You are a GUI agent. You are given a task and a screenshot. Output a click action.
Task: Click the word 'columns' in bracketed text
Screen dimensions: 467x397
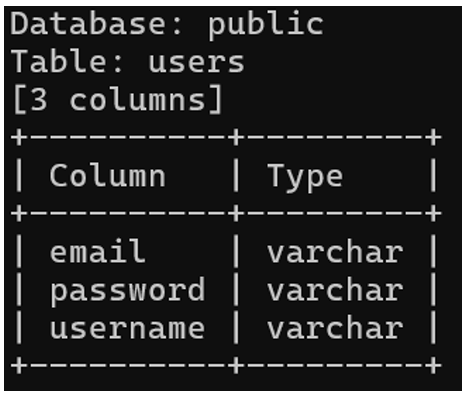[137, 100]
